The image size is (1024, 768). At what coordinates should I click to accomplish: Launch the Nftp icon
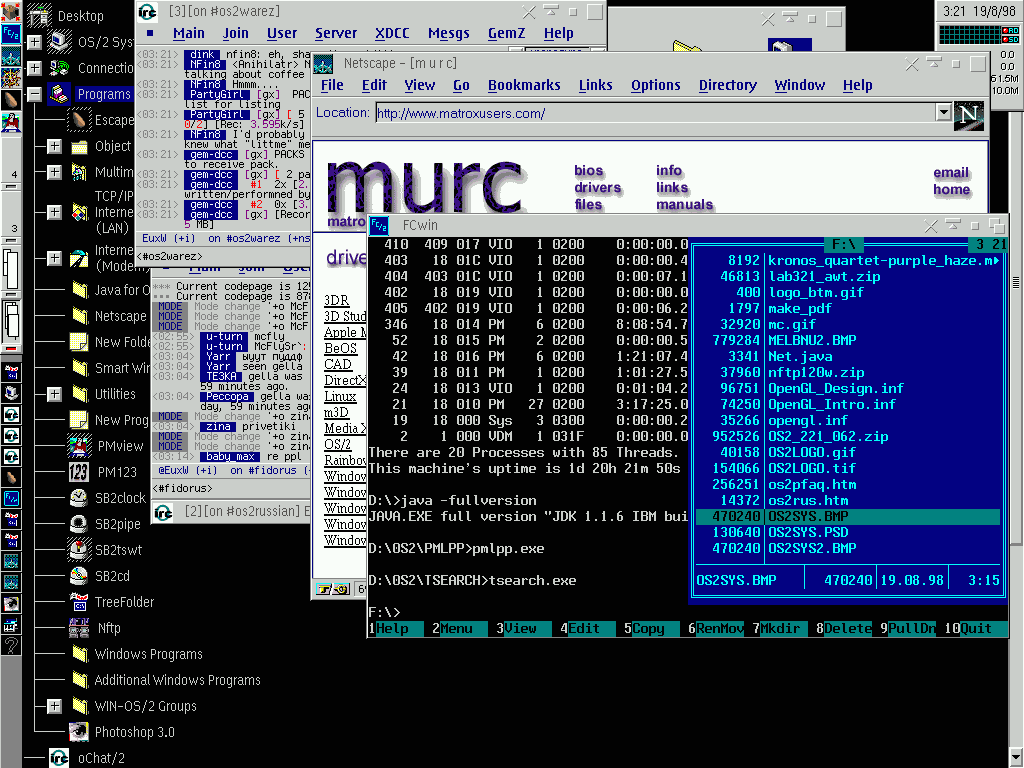pos(79,628)
